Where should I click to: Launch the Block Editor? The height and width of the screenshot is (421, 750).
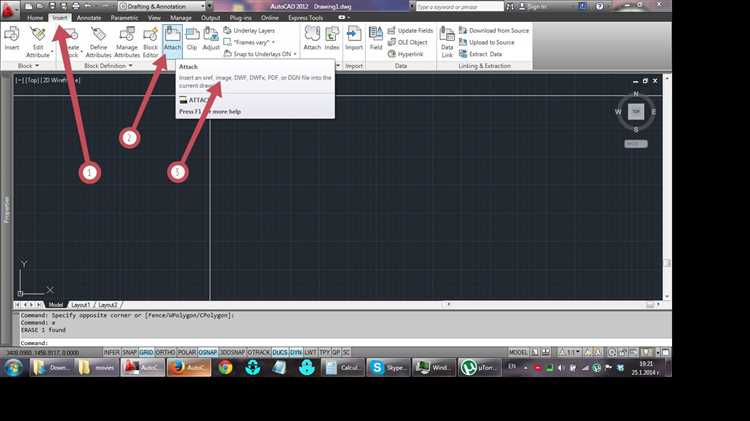(x=150, y=42)
